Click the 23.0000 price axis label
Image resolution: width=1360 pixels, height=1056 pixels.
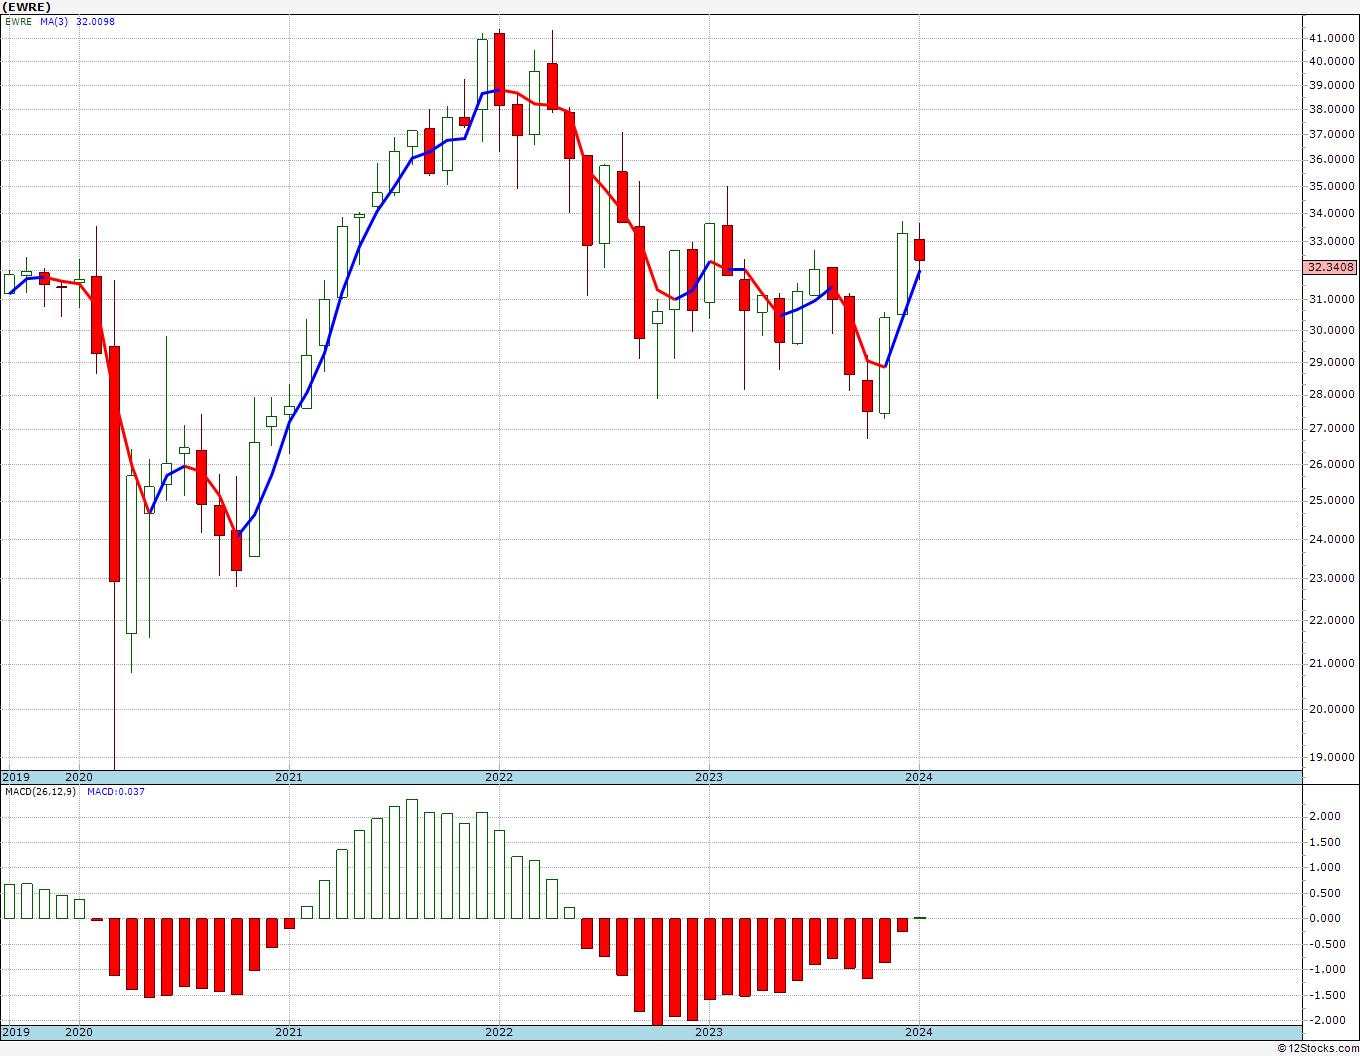[1334, 578]
